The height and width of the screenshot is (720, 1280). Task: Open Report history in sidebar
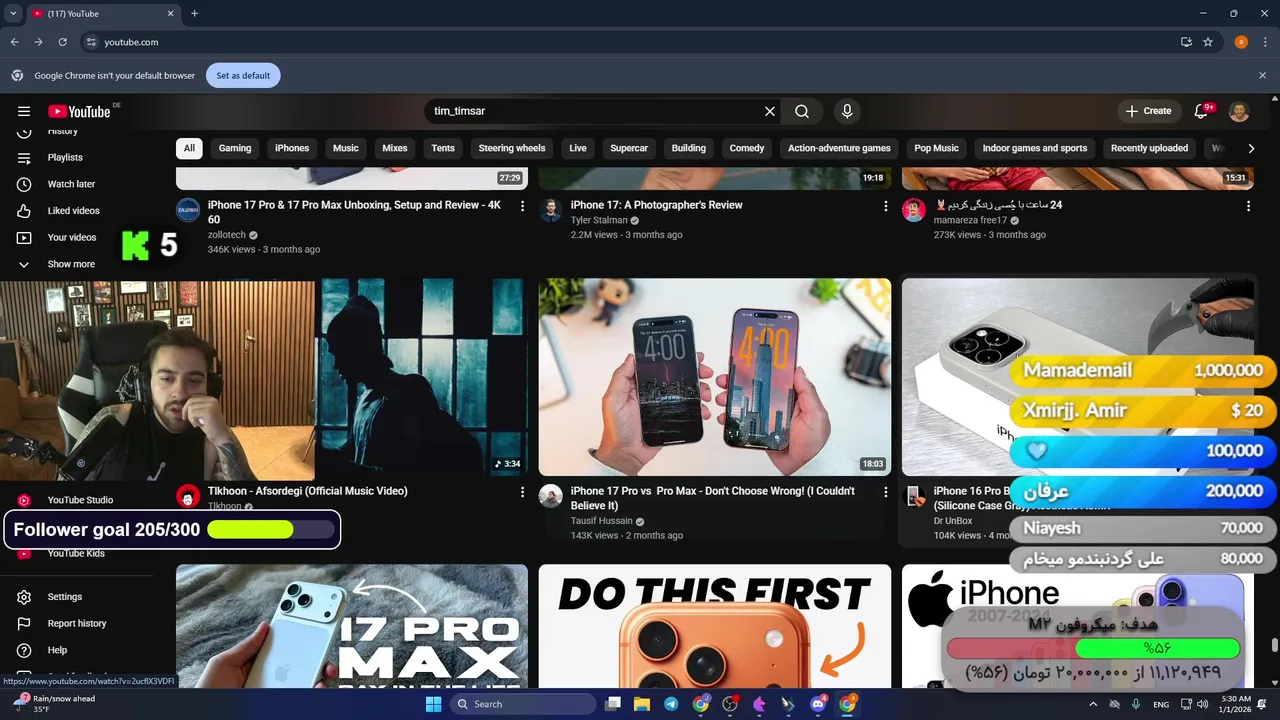[x=78, y=623]
